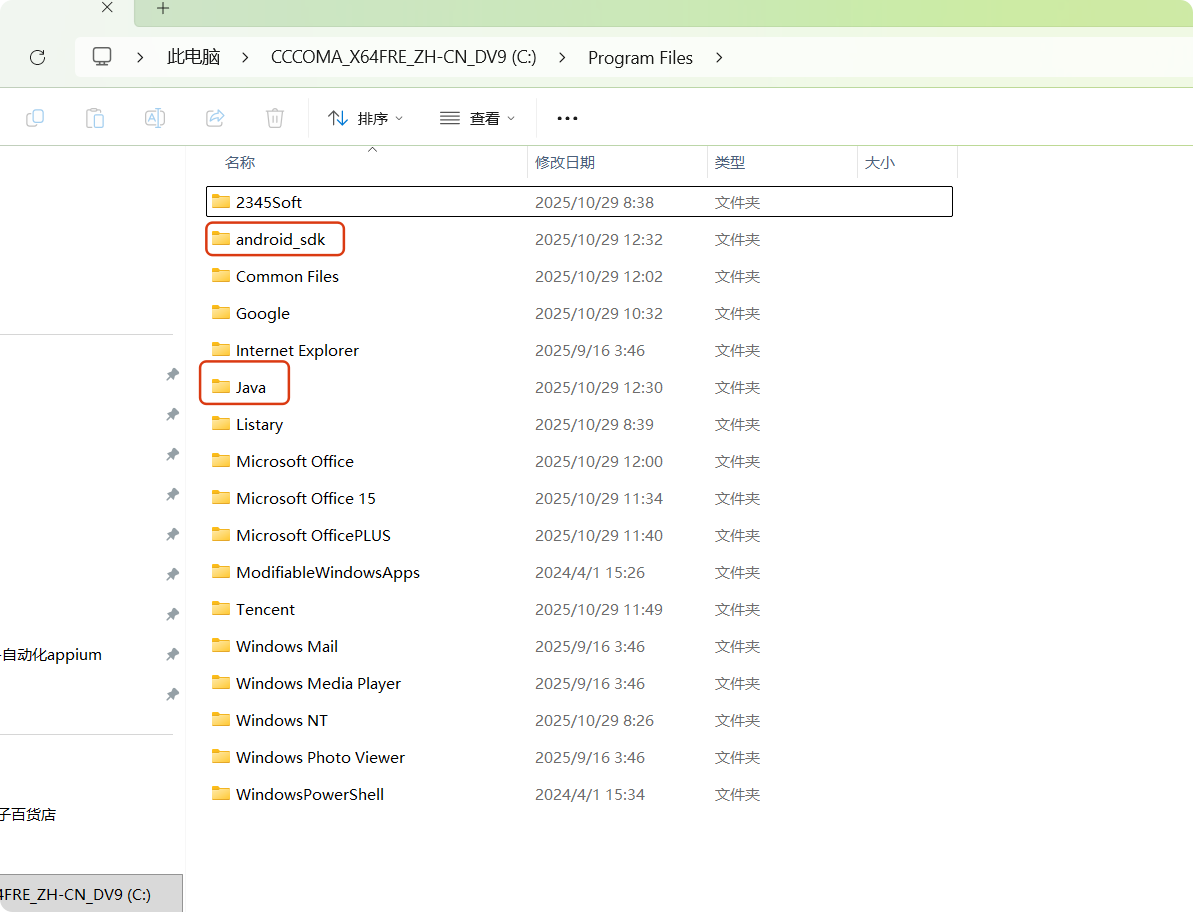Viewport: 1193px width, 912px height.
Task: Select the Listary folder icon
Action: click(x=221, y=424)
